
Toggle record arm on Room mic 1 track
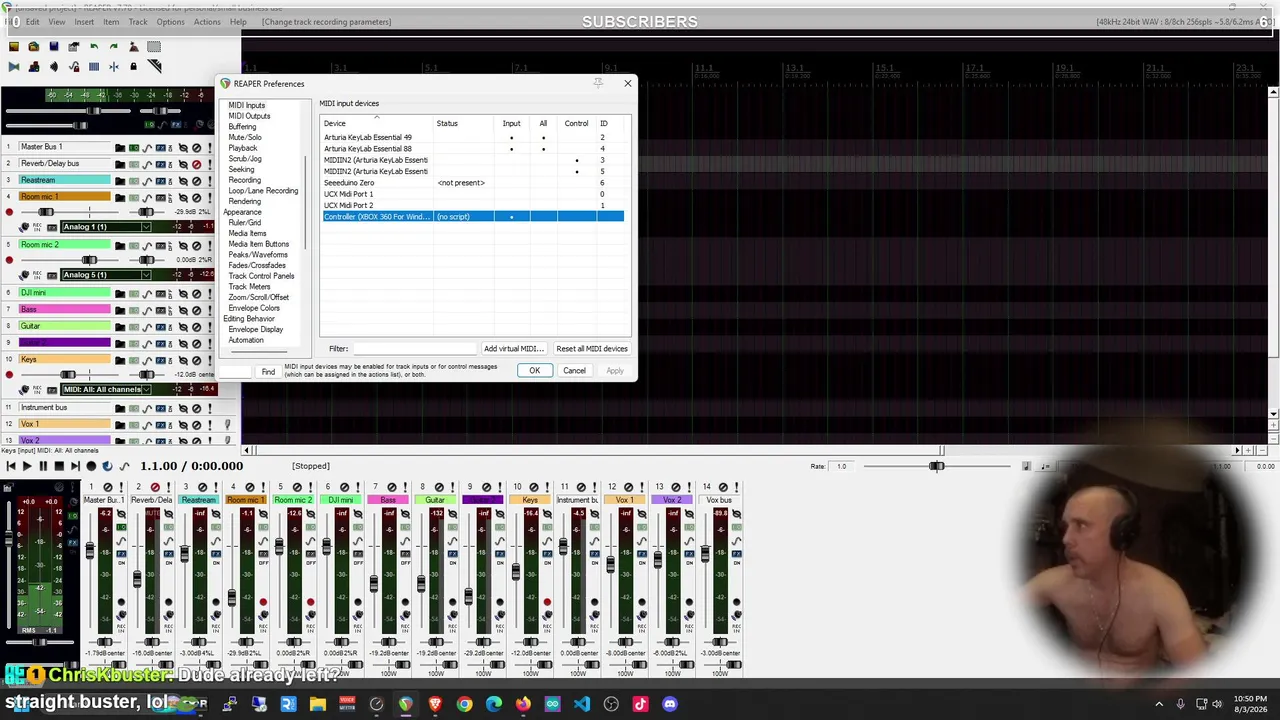coord(9,213)
